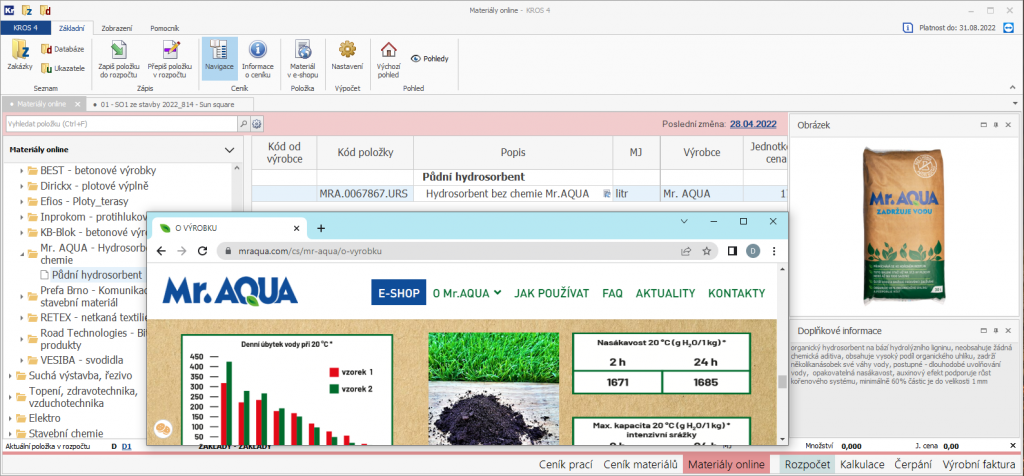
Task: Expand VESIBA - svodidla folder
Action: (x=21, y=360)
